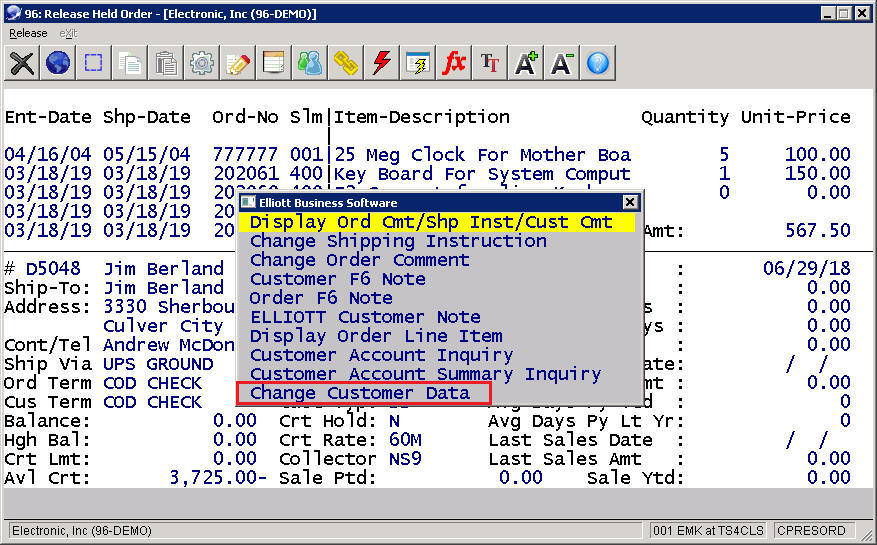This screenshot has width=877, height=545.
Task: Click the Item-Description column header
Action: 422,117
